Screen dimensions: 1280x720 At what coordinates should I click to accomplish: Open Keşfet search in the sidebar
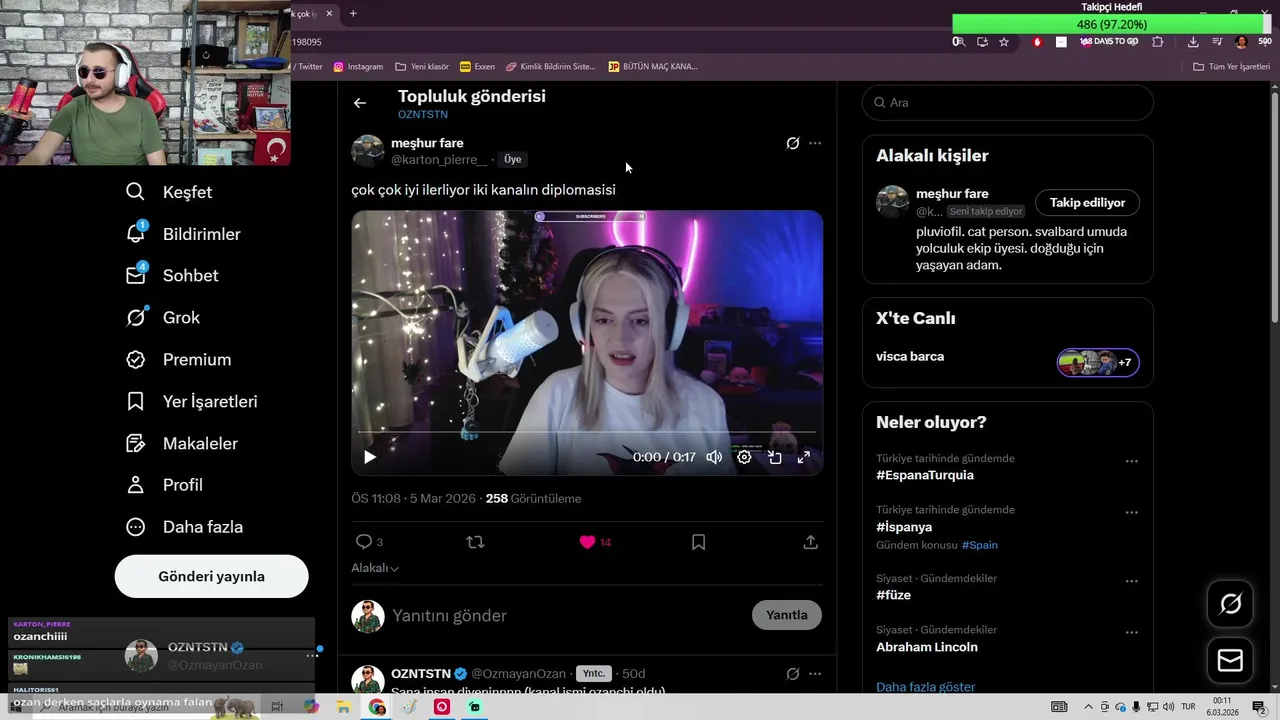(x=169, y=192)
